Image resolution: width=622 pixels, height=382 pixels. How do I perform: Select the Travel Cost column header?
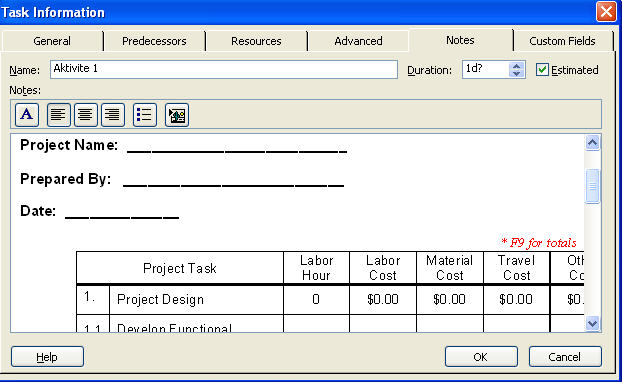pyautogui.click(x=516, y=268)
